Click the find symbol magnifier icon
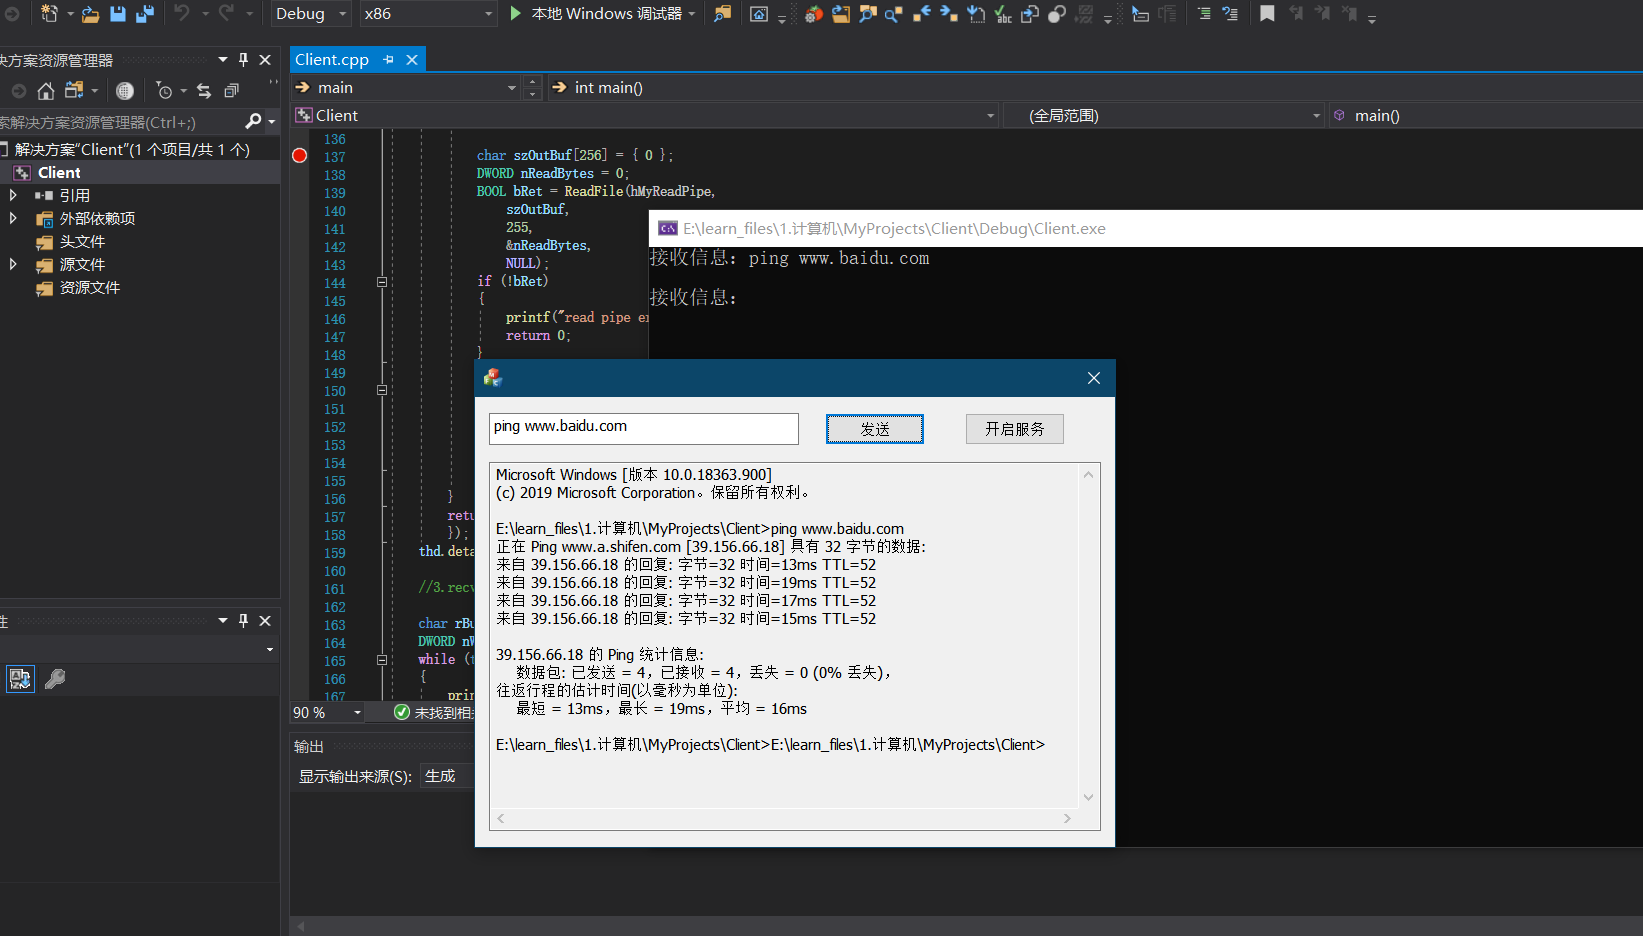 click(894, 14)
